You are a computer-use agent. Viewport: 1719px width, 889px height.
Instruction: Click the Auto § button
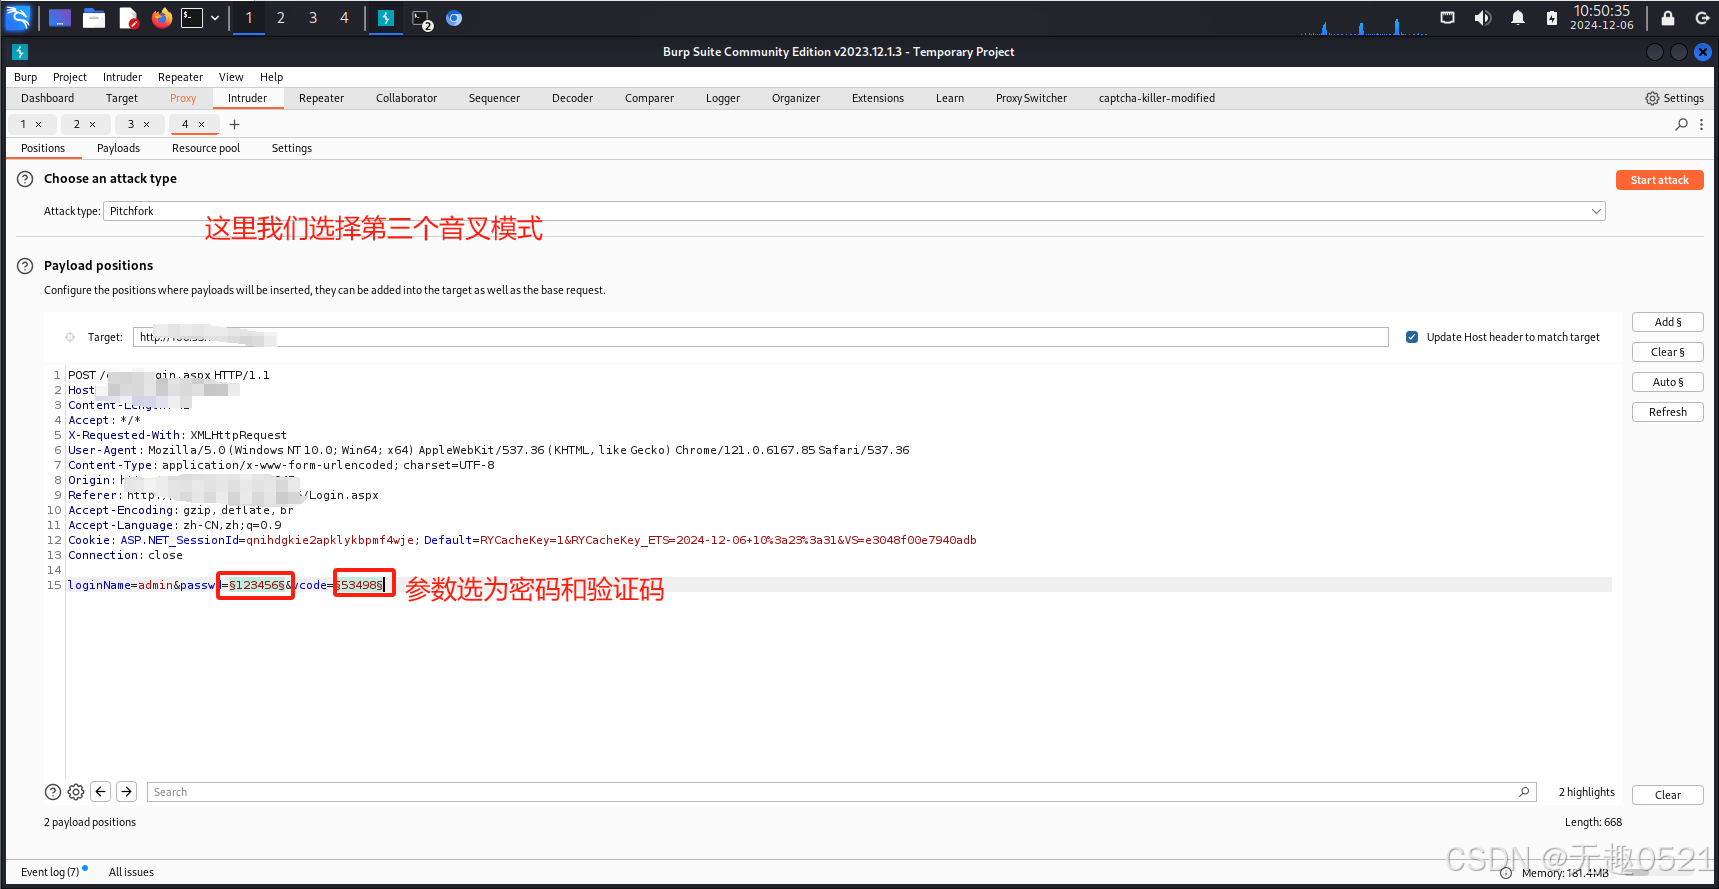click(x=1667, y=382)
